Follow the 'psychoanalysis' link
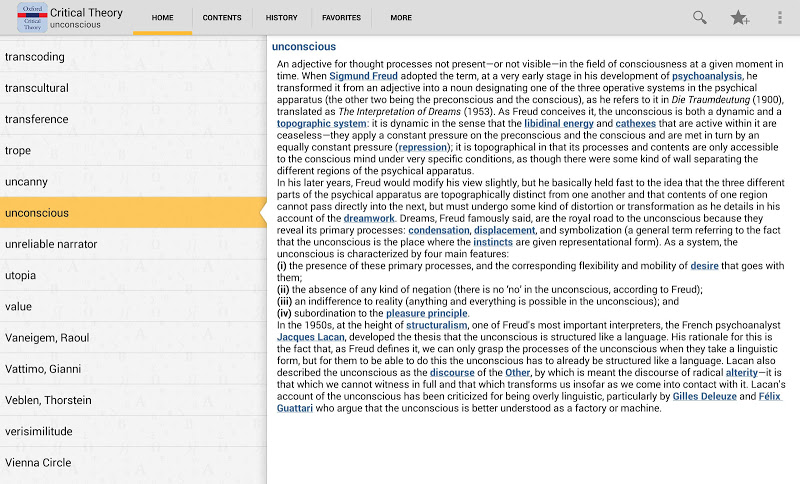 (x=707, y=76)
